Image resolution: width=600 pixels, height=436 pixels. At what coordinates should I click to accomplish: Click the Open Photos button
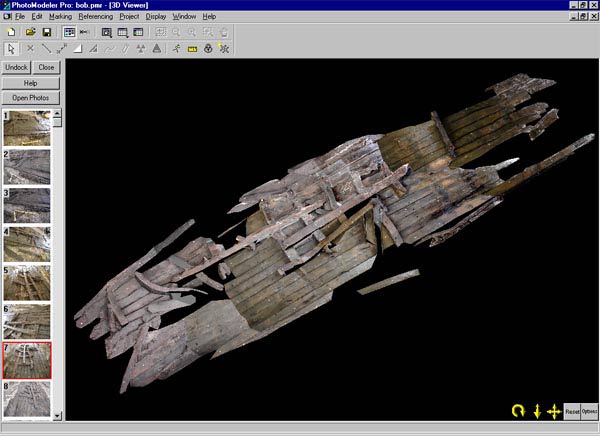(x=31, y=98)
